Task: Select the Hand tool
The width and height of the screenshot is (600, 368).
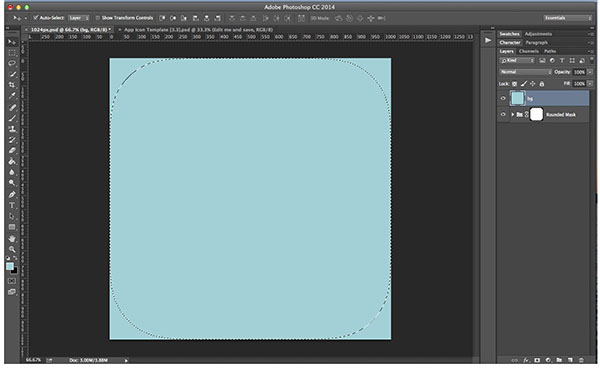Action: tap(12, 238)
